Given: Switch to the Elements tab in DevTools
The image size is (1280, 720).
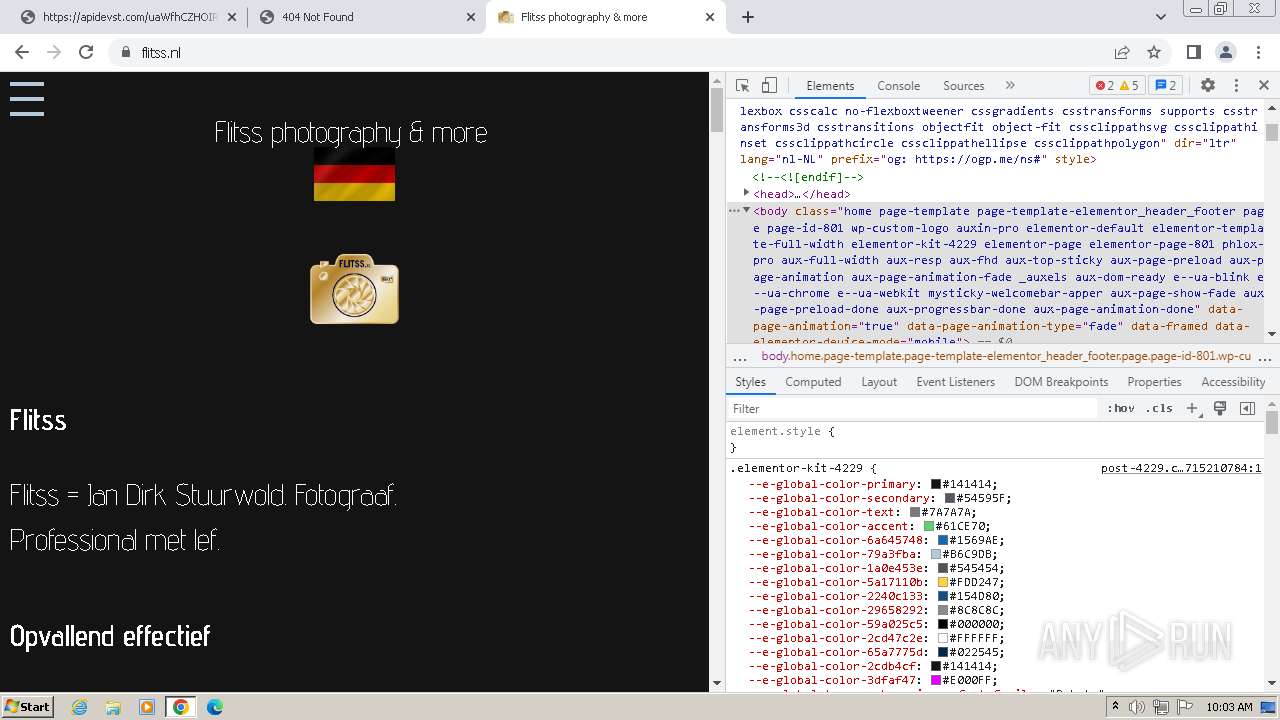Looking at the screenshot, I should [x=830, y=86].
